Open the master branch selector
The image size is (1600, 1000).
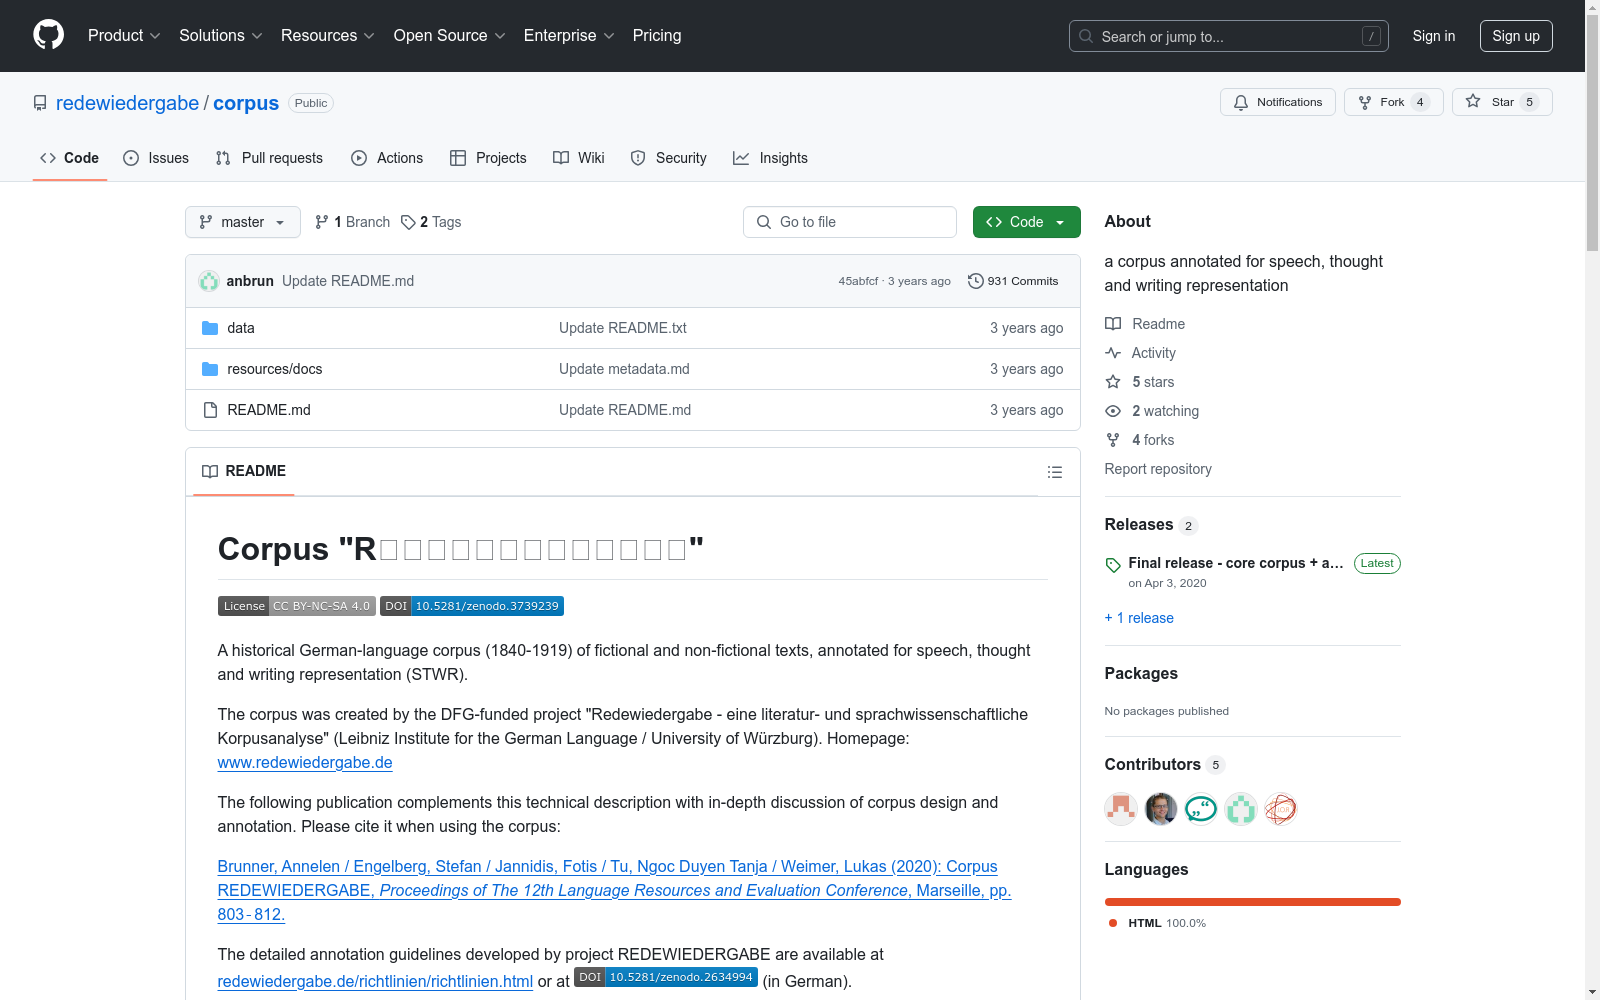(x=243, y=222)
